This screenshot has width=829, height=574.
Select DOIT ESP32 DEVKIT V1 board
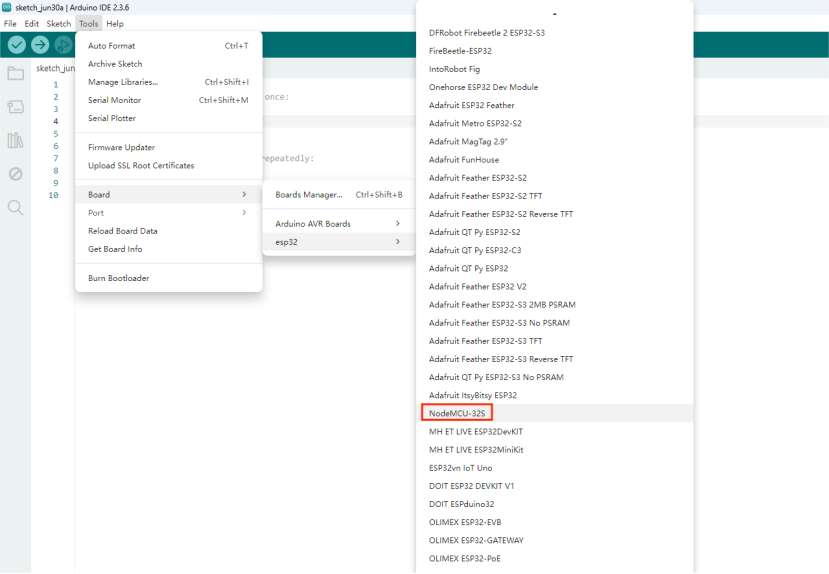471,486
